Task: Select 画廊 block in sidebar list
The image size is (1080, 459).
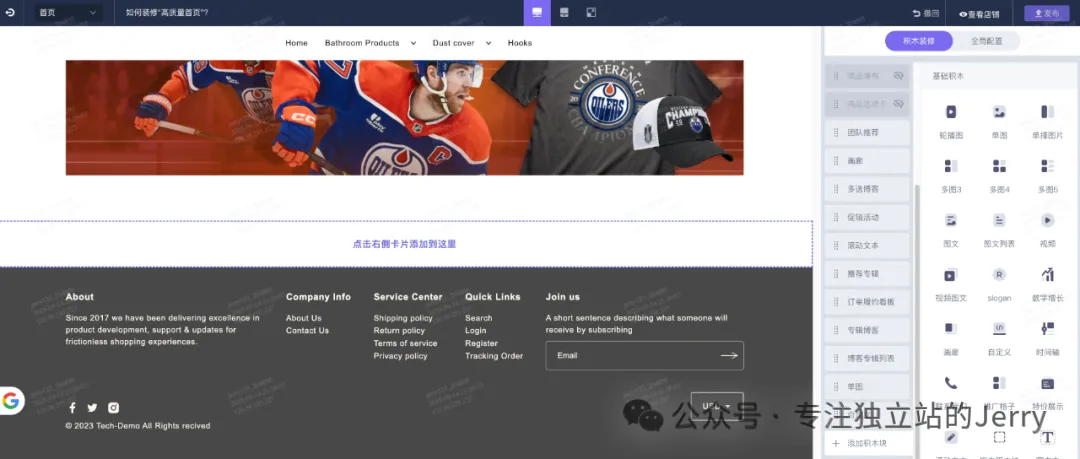Action: click(x=867, y=161)
